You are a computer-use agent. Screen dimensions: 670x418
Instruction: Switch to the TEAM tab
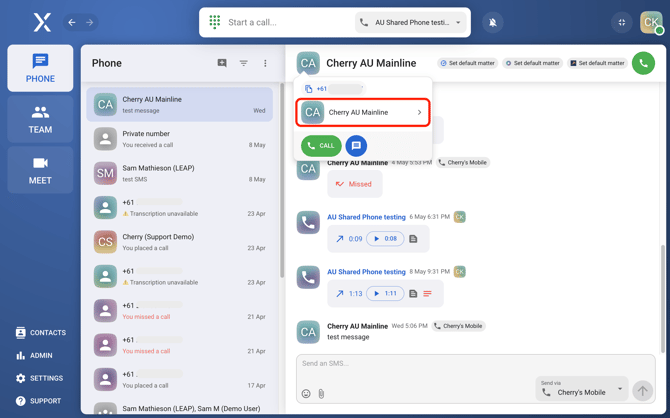point(40,119)
